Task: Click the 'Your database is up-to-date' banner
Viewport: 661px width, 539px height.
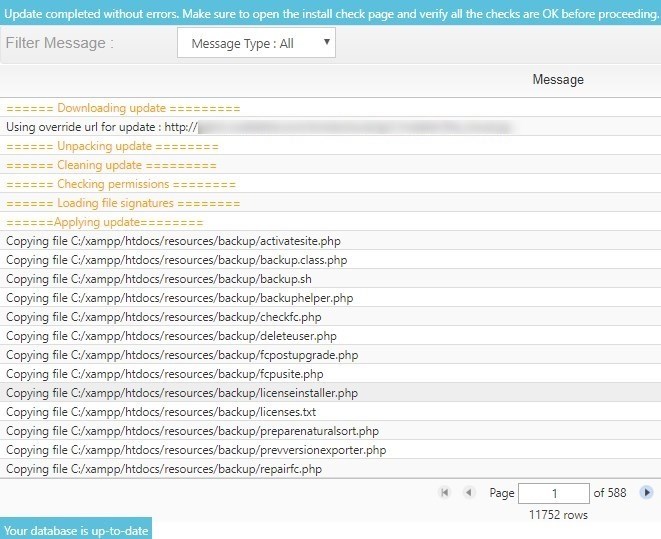Action: [76, 530]
